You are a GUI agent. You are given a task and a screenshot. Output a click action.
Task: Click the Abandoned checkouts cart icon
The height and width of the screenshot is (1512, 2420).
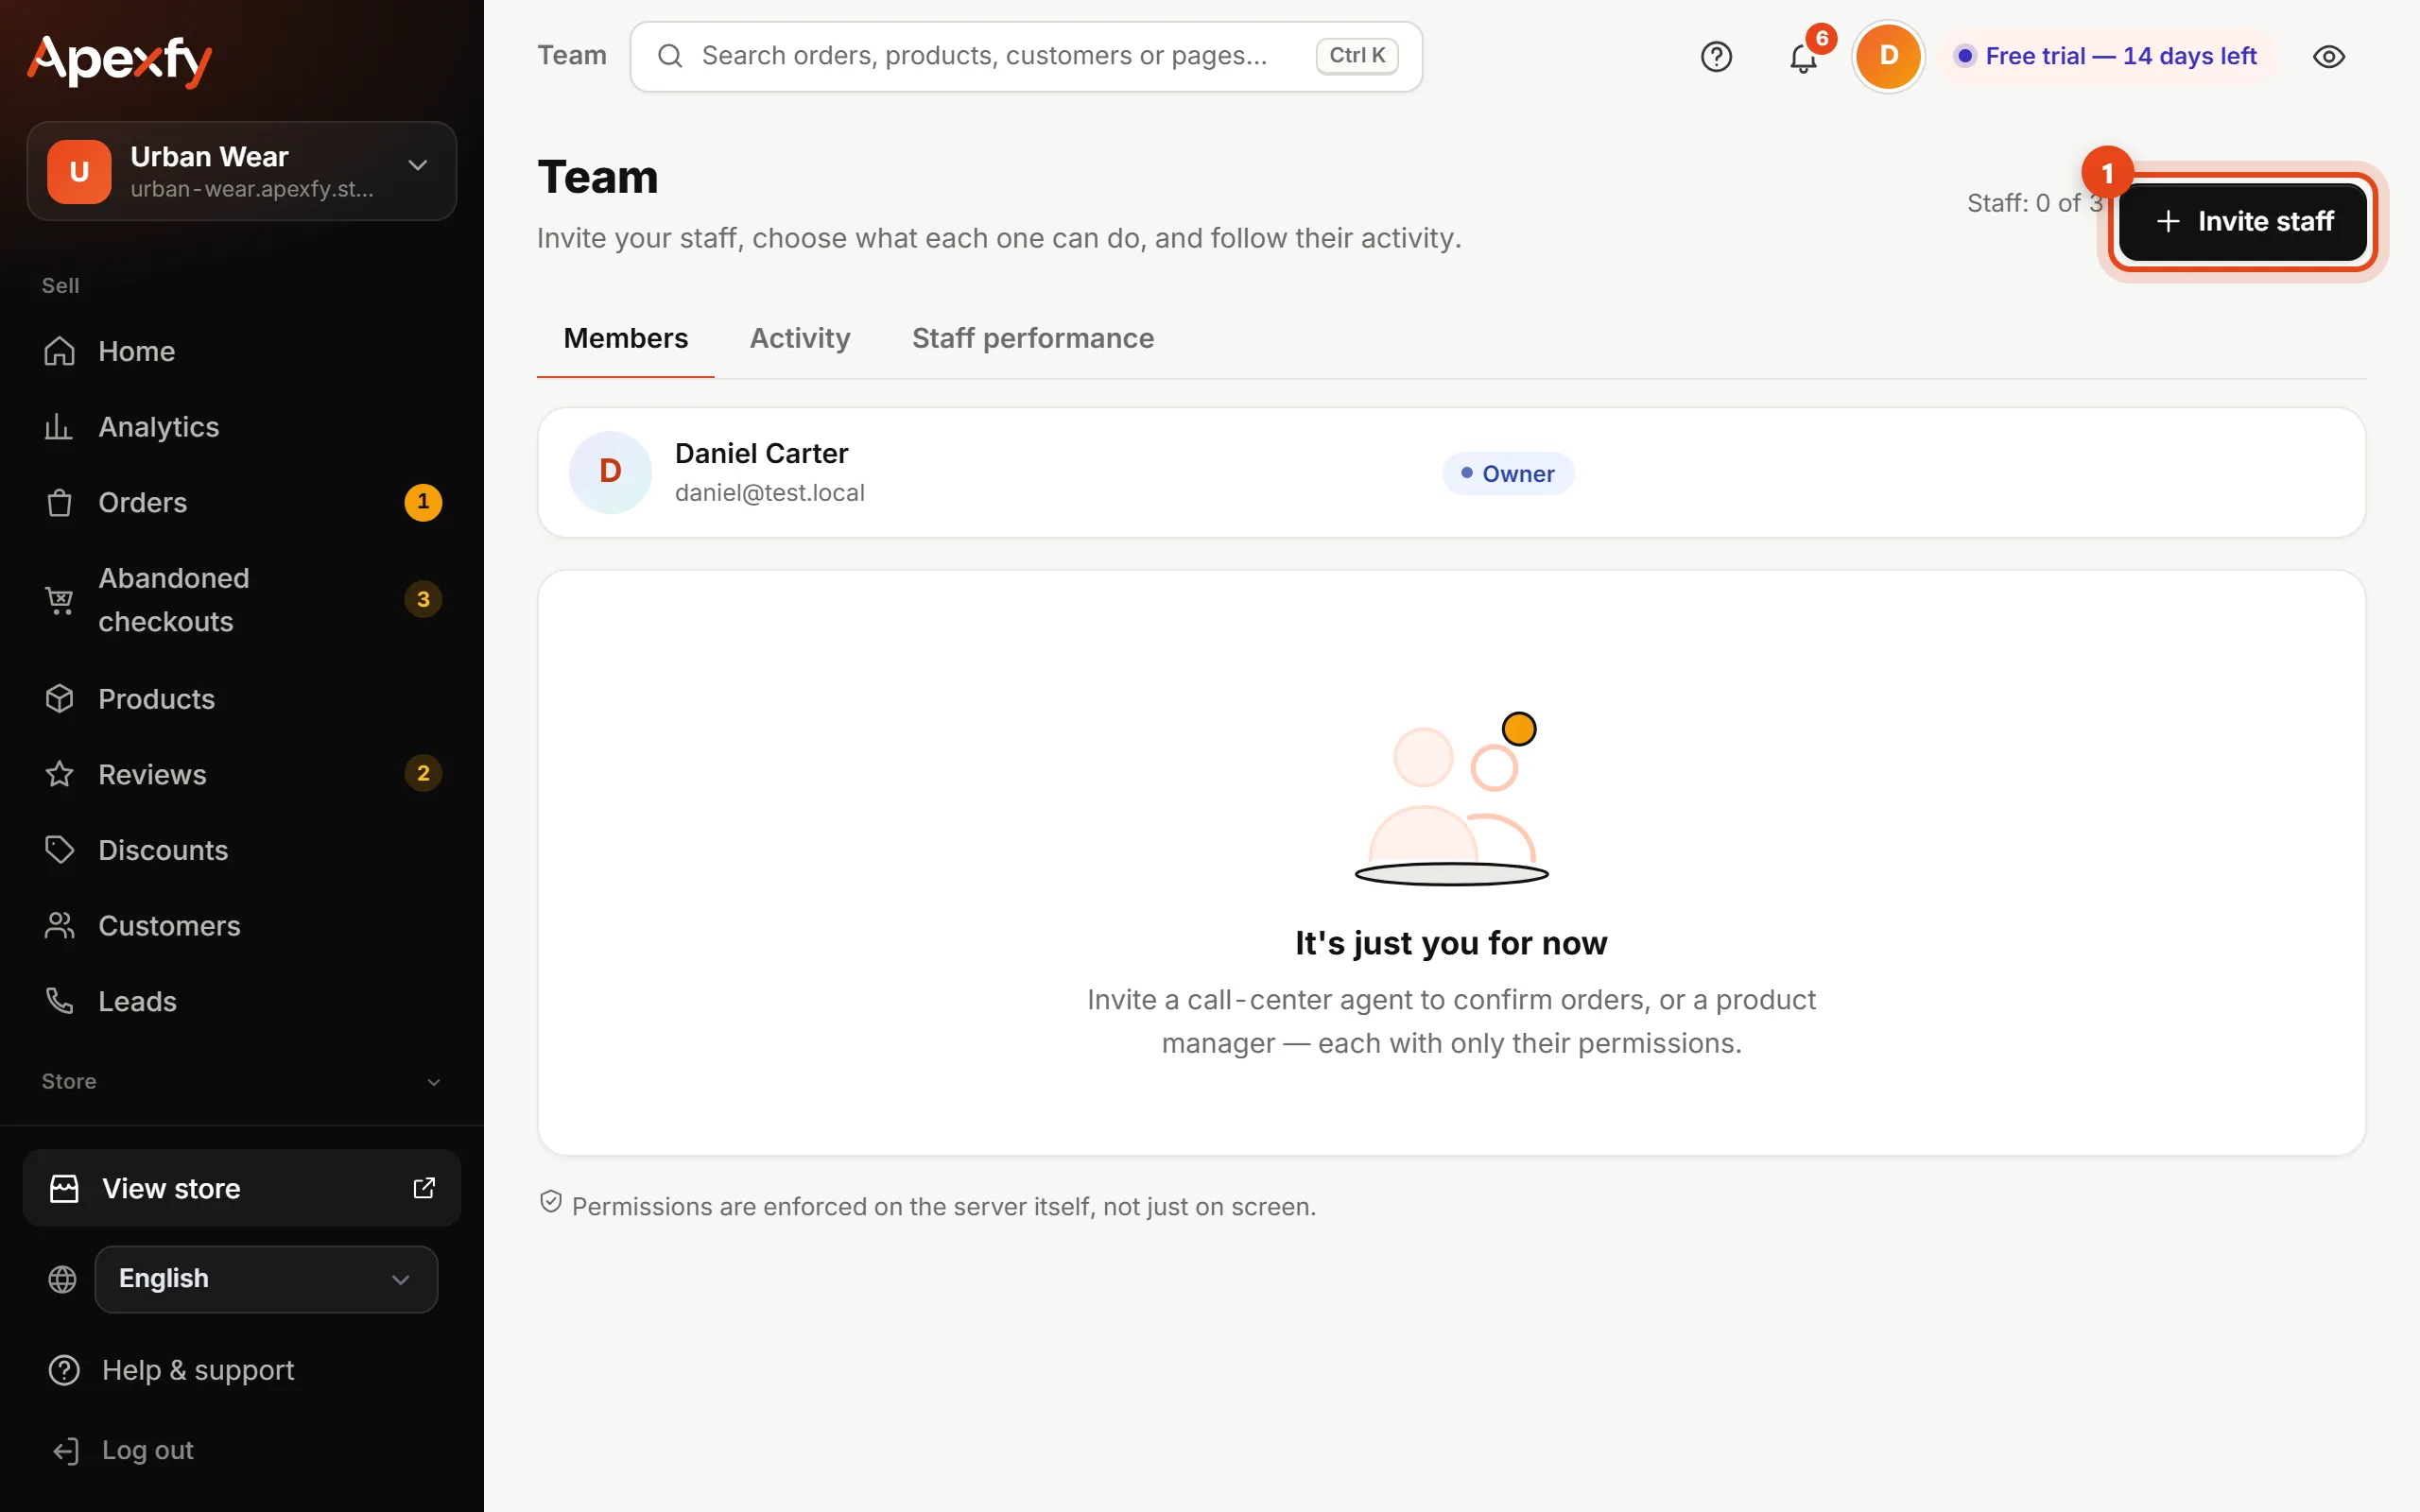click(59, 600)
